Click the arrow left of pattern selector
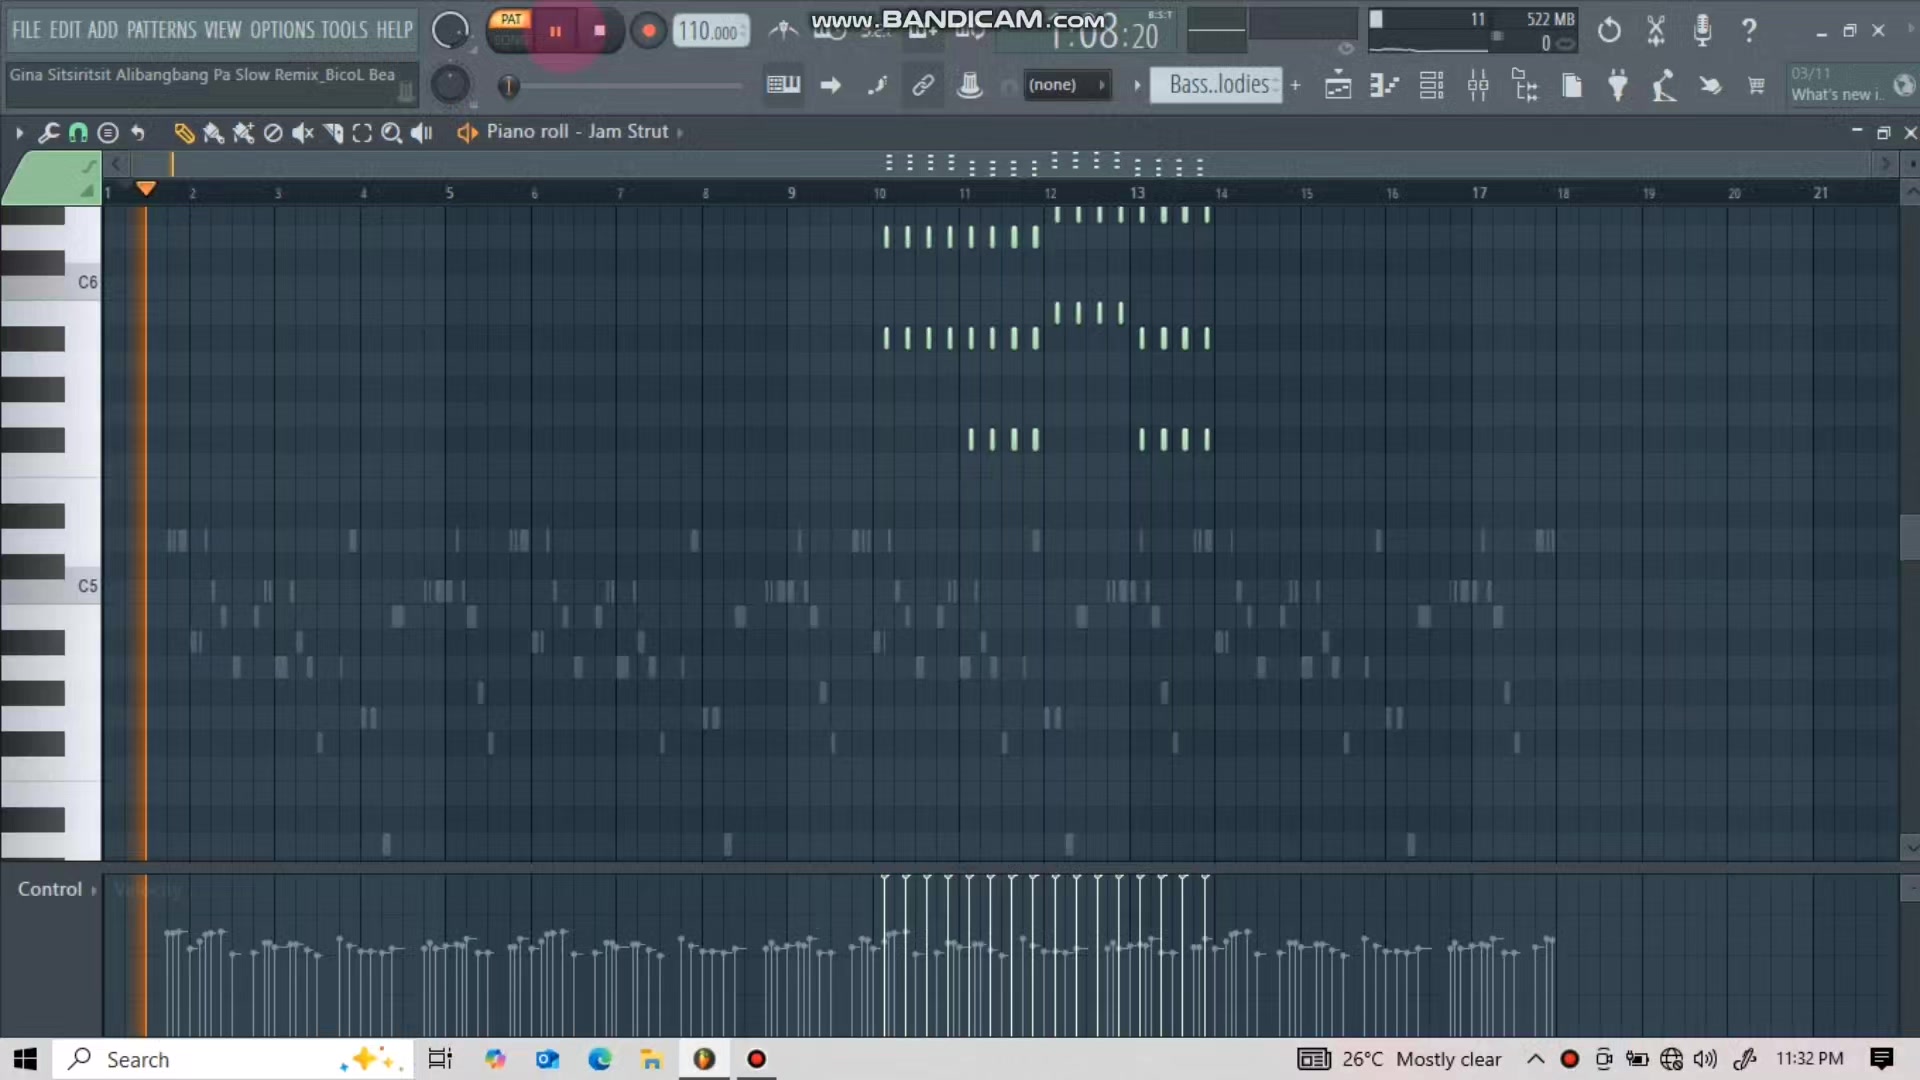The image size is (1920, 1080). tap(1137, 85)
